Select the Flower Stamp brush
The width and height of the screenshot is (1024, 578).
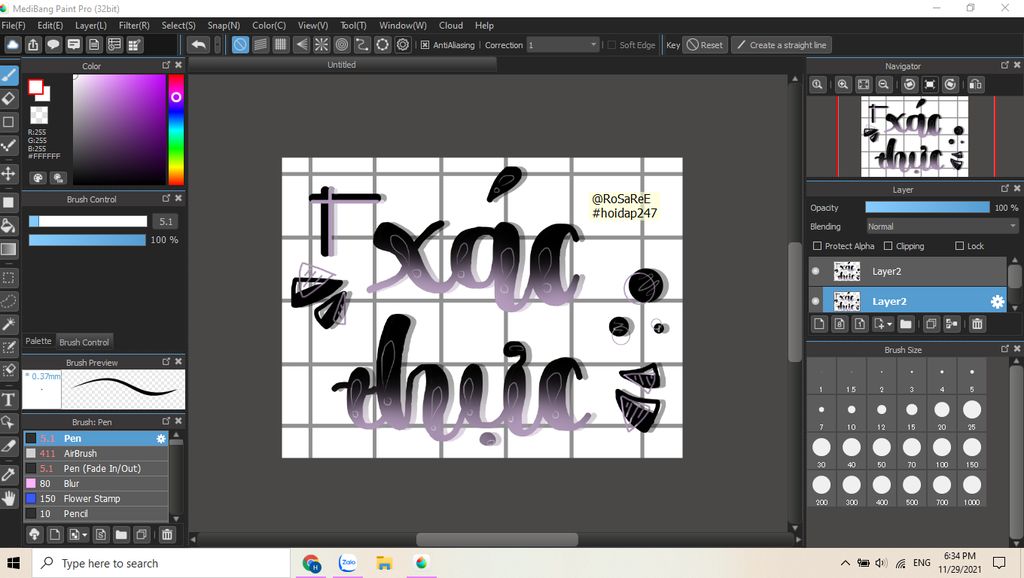(x=96, y=499)
